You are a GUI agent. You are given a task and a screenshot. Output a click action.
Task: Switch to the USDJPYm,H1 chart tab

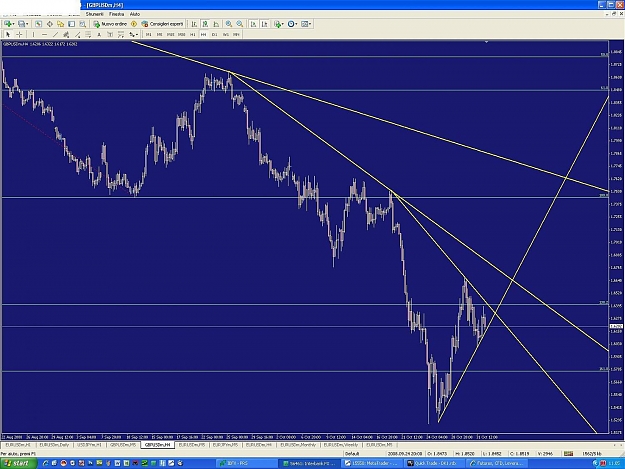point(89,445)
